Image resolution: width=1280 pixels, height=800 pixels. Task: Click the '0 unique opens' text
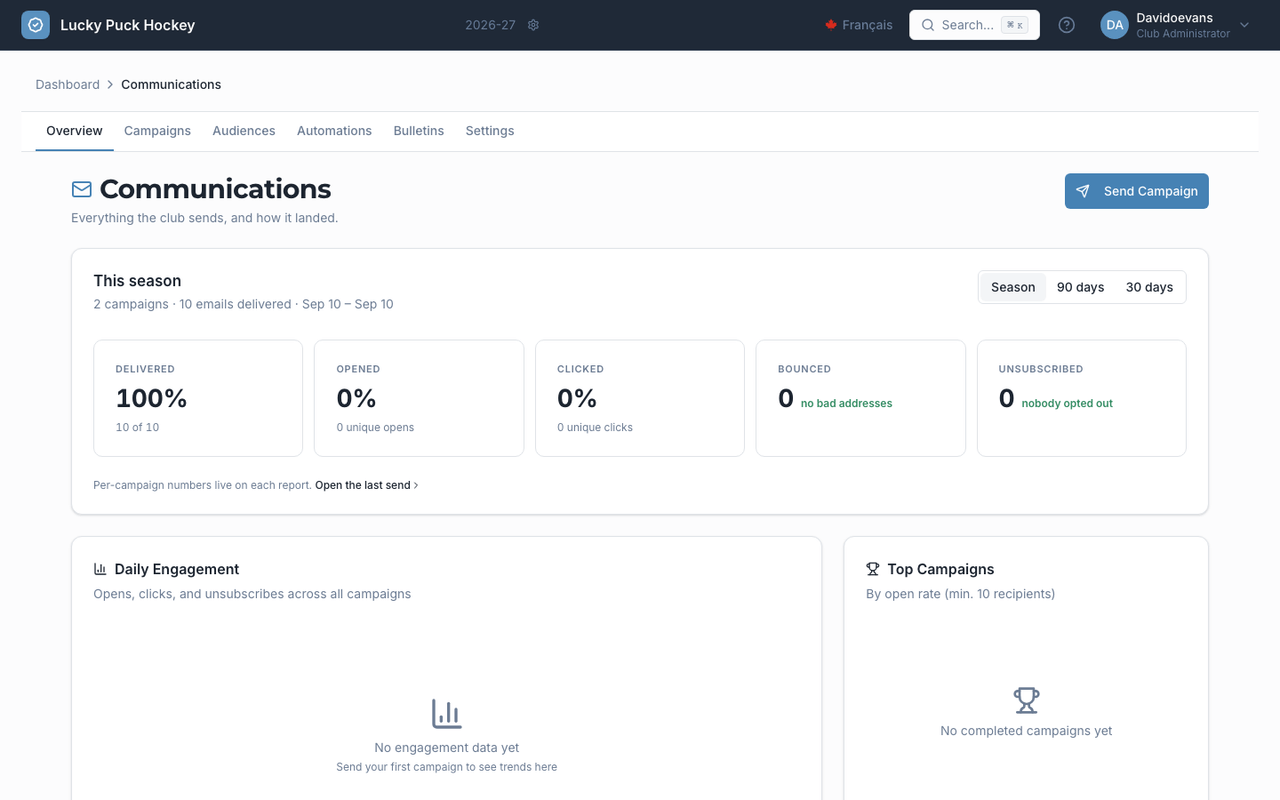375,427
